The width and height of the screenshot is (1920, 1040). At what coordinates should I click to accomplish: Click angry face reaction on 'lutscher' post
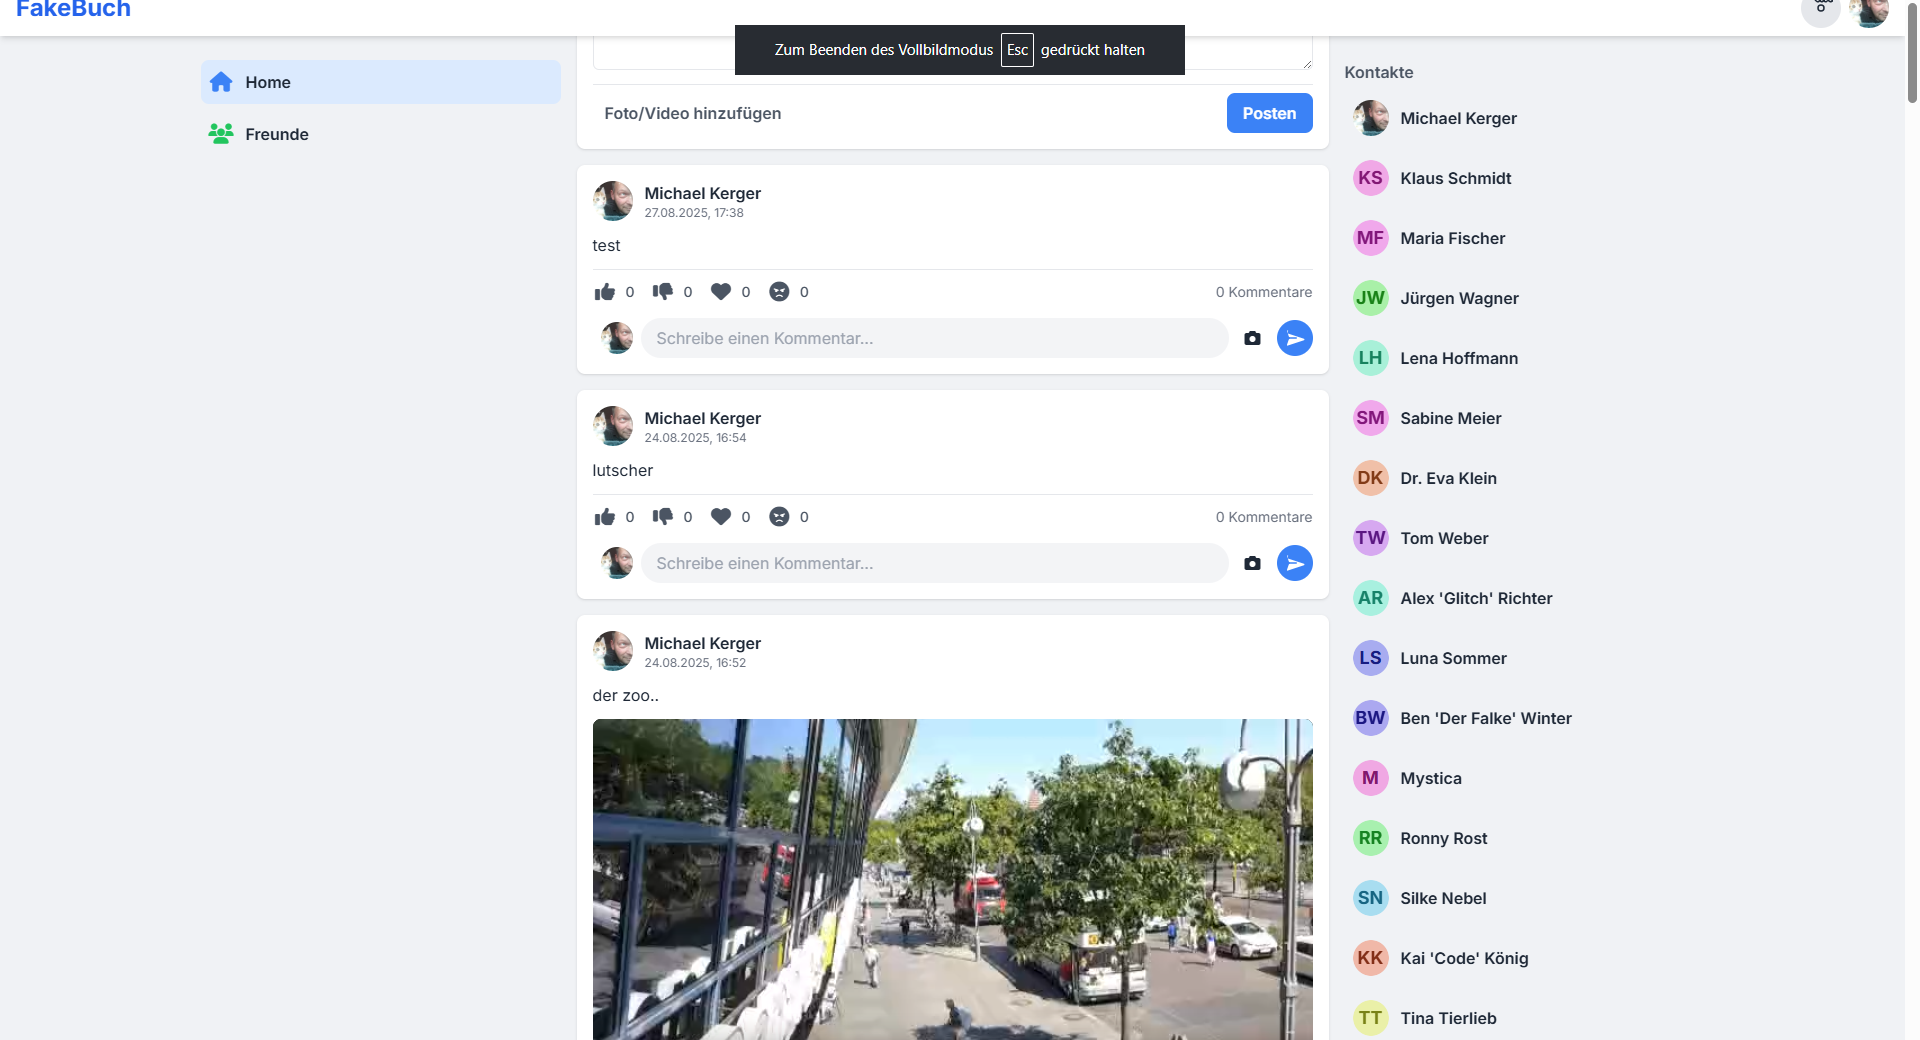779,517
